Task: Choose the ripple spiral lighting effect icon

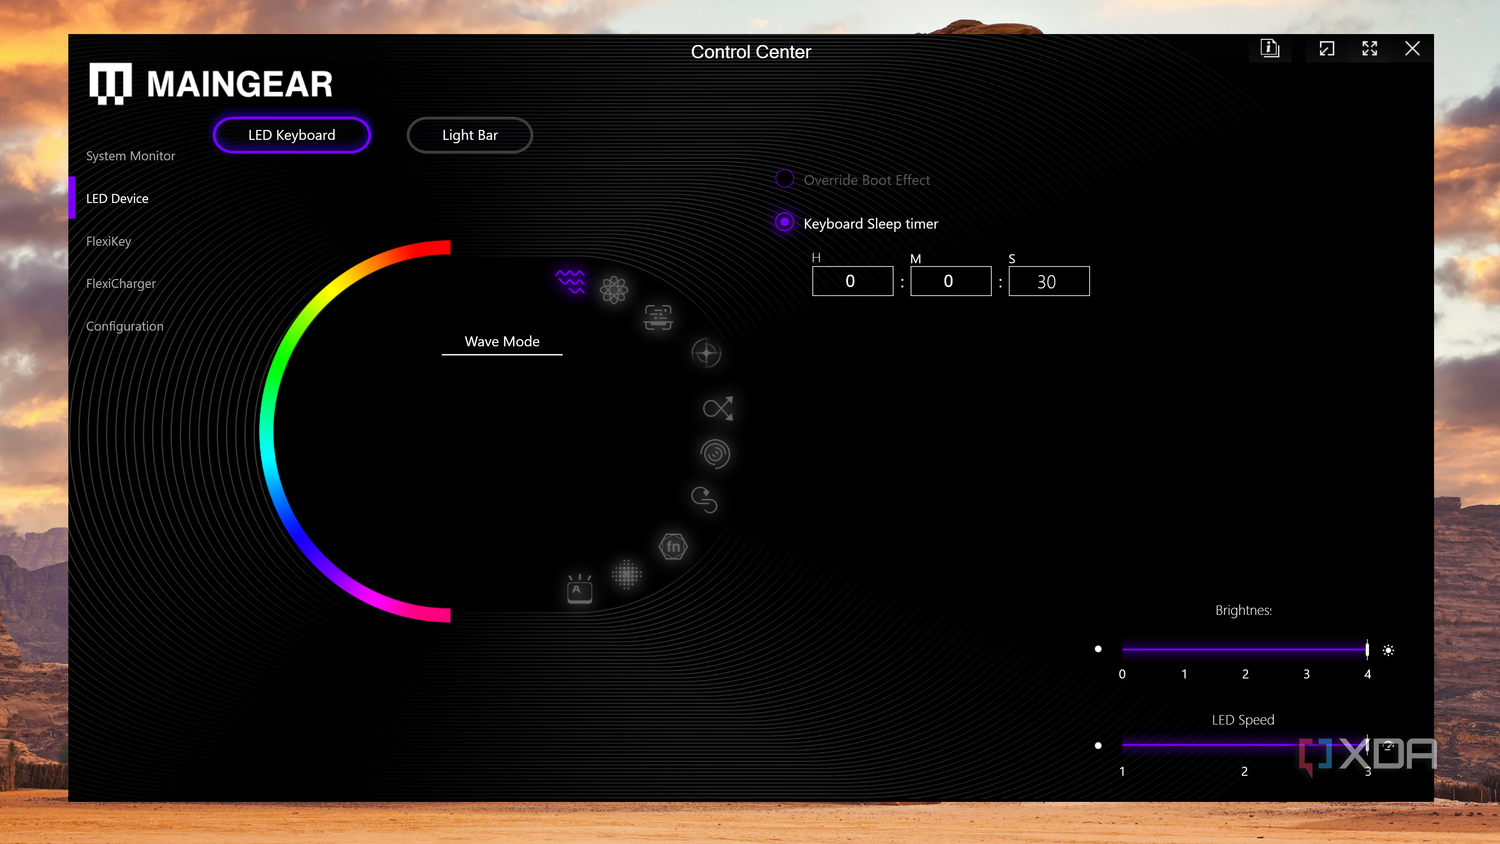Action: click(x=715, y=453)
